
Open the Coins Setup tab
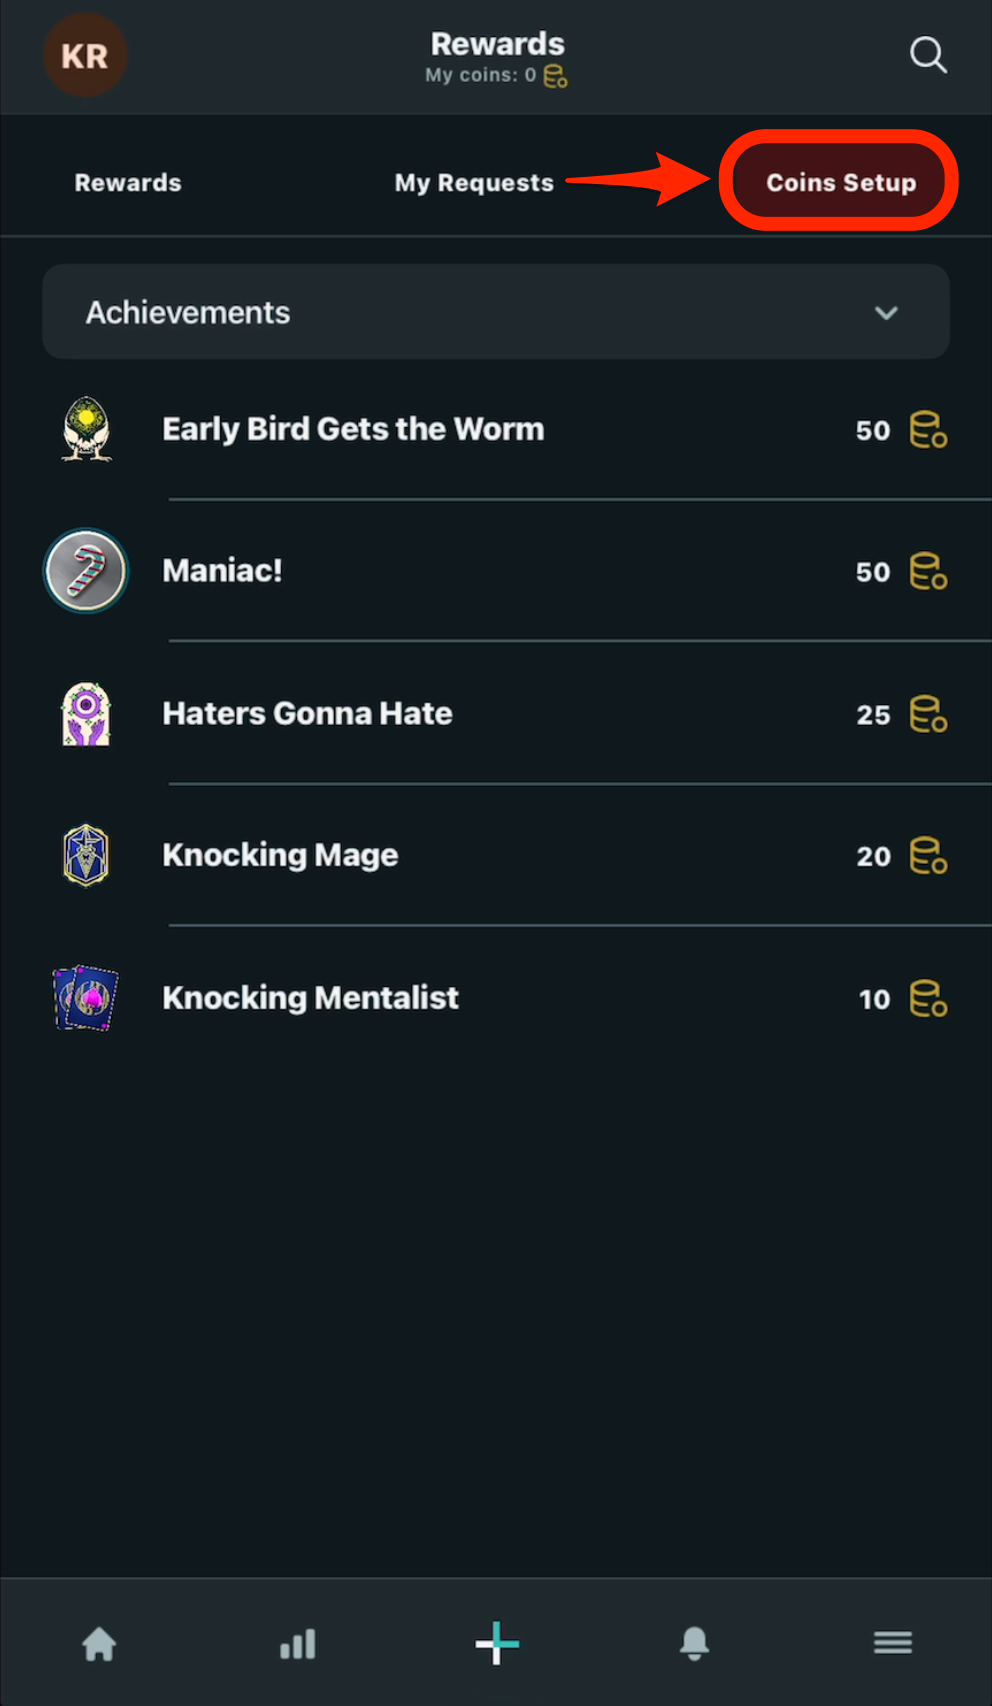coord(840,182)
